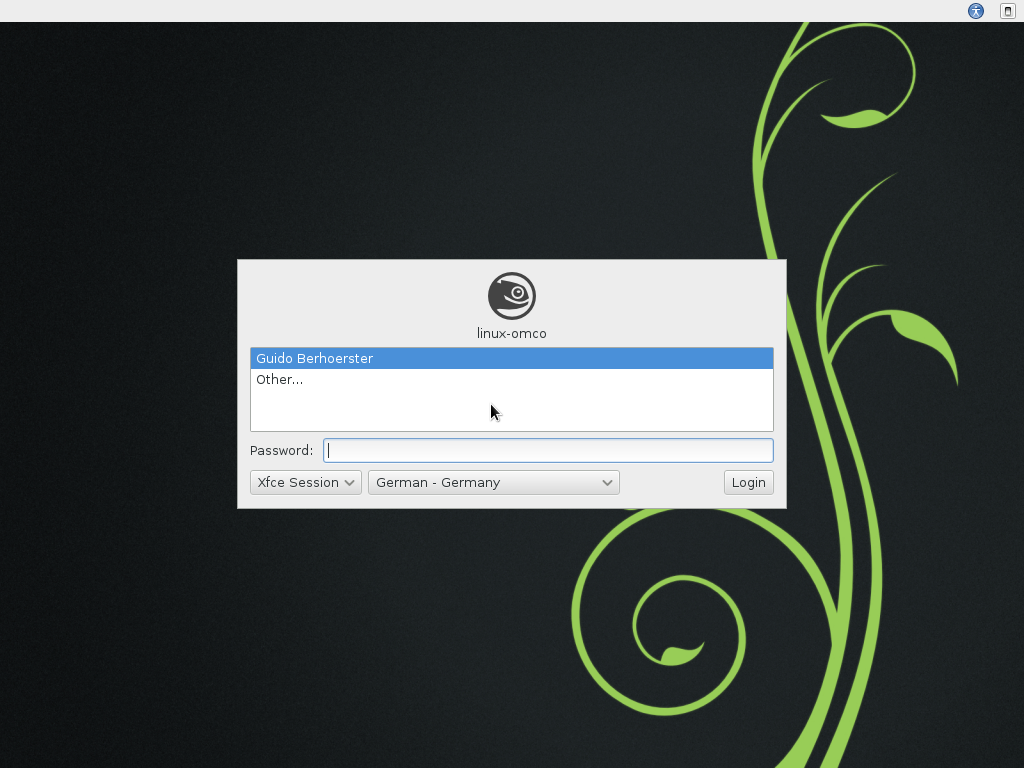Click the language selector chevron icon
The image size is (1024, 768).
click(607, 482)
